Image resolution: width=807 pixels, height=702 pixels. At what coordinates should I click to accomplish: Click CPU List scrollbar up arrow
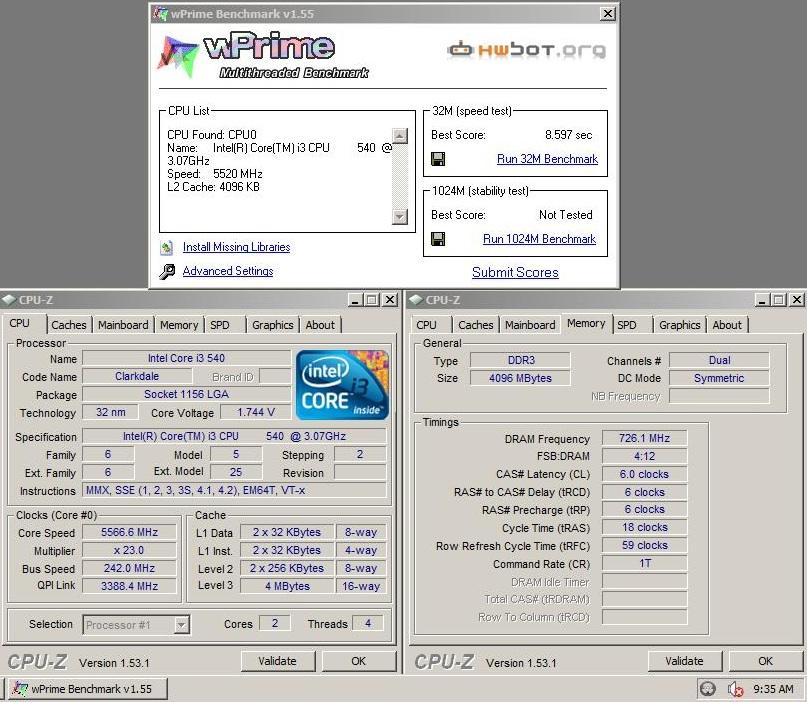click(x=400, y=136)
